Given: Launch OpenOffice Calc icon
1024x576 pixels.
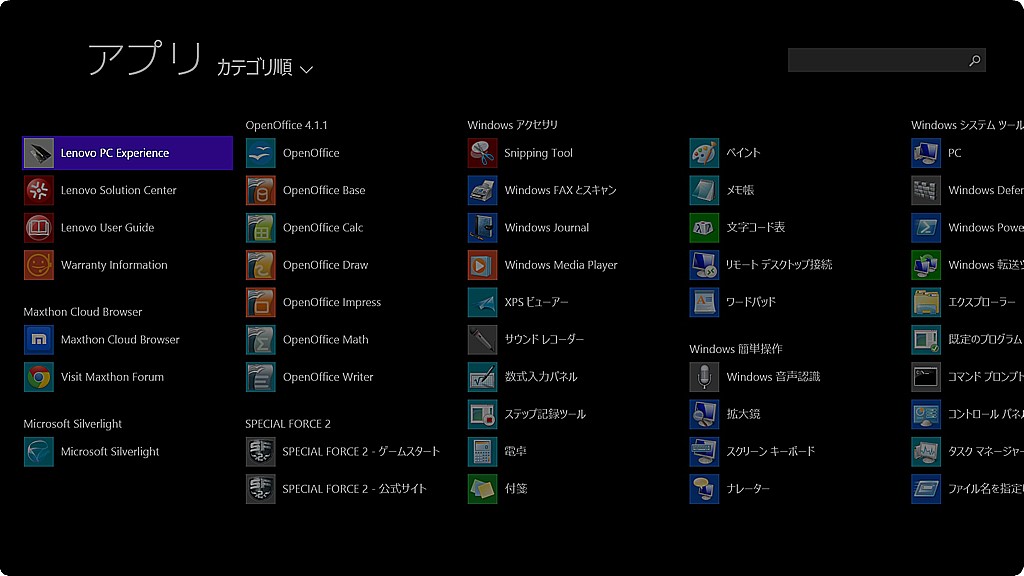Looking at the screenshot, I should click(260, 228).
